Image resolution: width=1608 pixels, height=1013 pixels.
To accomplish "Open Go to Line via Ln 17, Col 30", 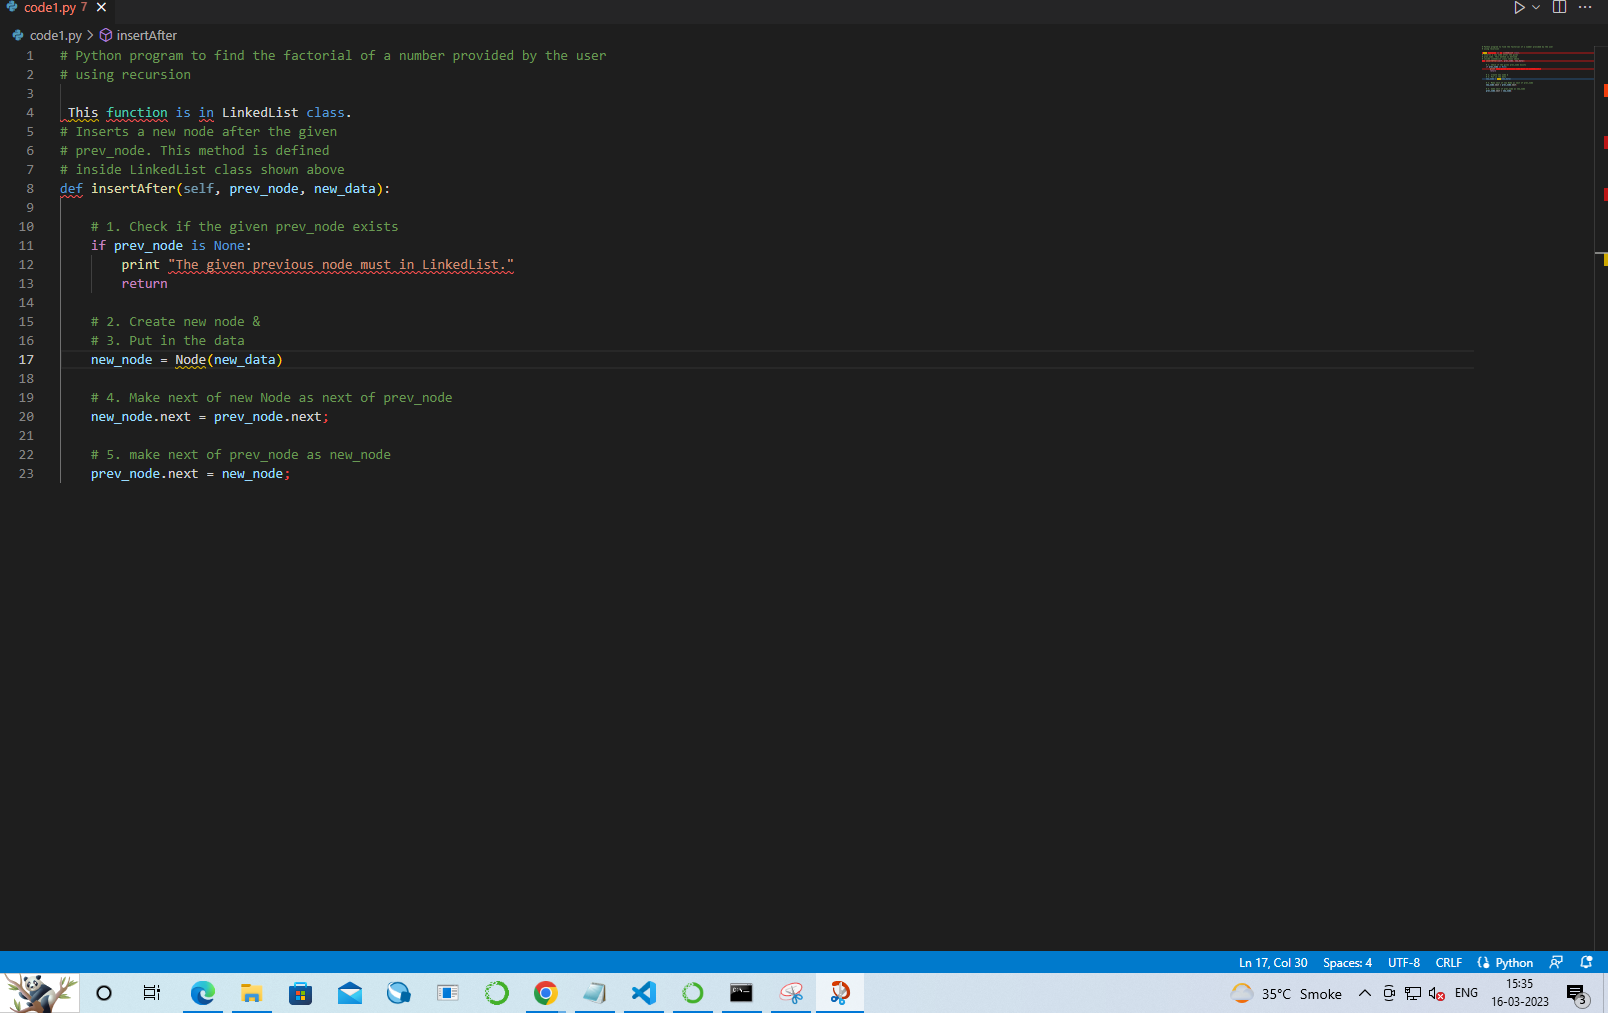I will pyautogui.click(x=1273, y=963).
